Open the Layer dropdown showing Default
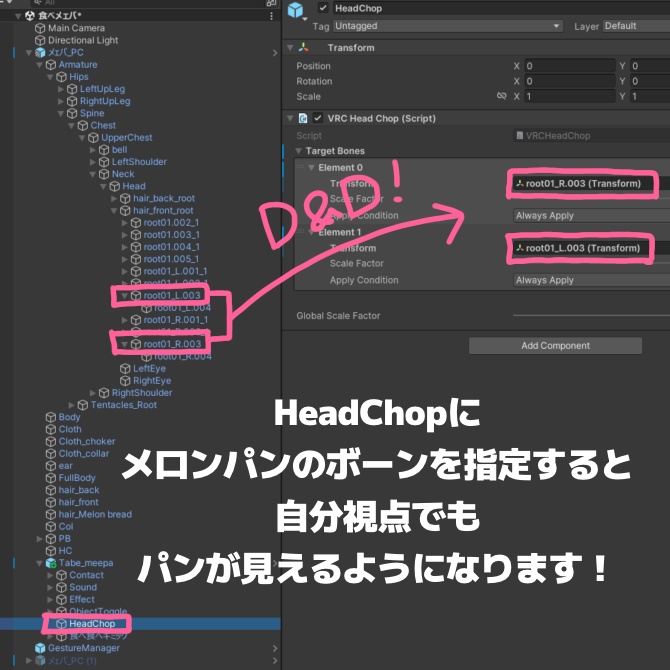The image size is (670, 670). (636, 26)
